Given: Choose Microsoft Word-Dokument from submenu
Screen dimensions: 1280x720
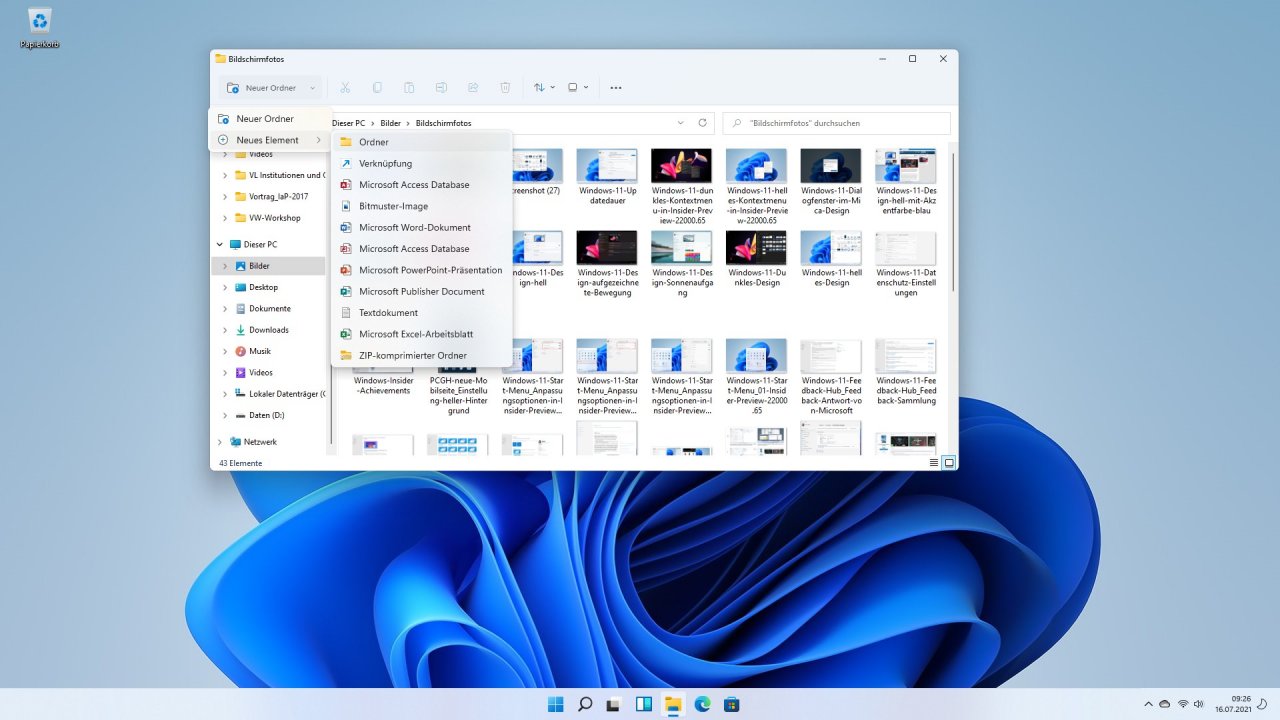Looking at the screenshot, I should [421, 227].
